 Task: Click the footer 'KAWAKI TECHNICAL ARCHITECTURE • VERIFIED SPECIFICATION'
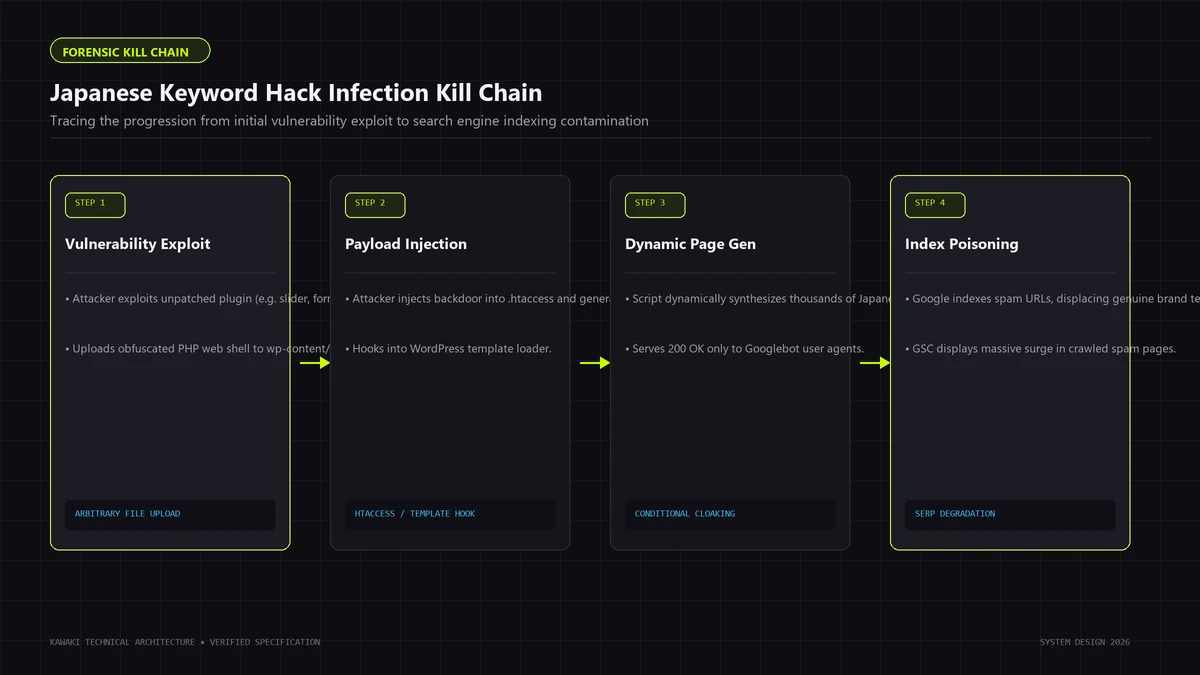pyautogui.click(x=185, y=642)
